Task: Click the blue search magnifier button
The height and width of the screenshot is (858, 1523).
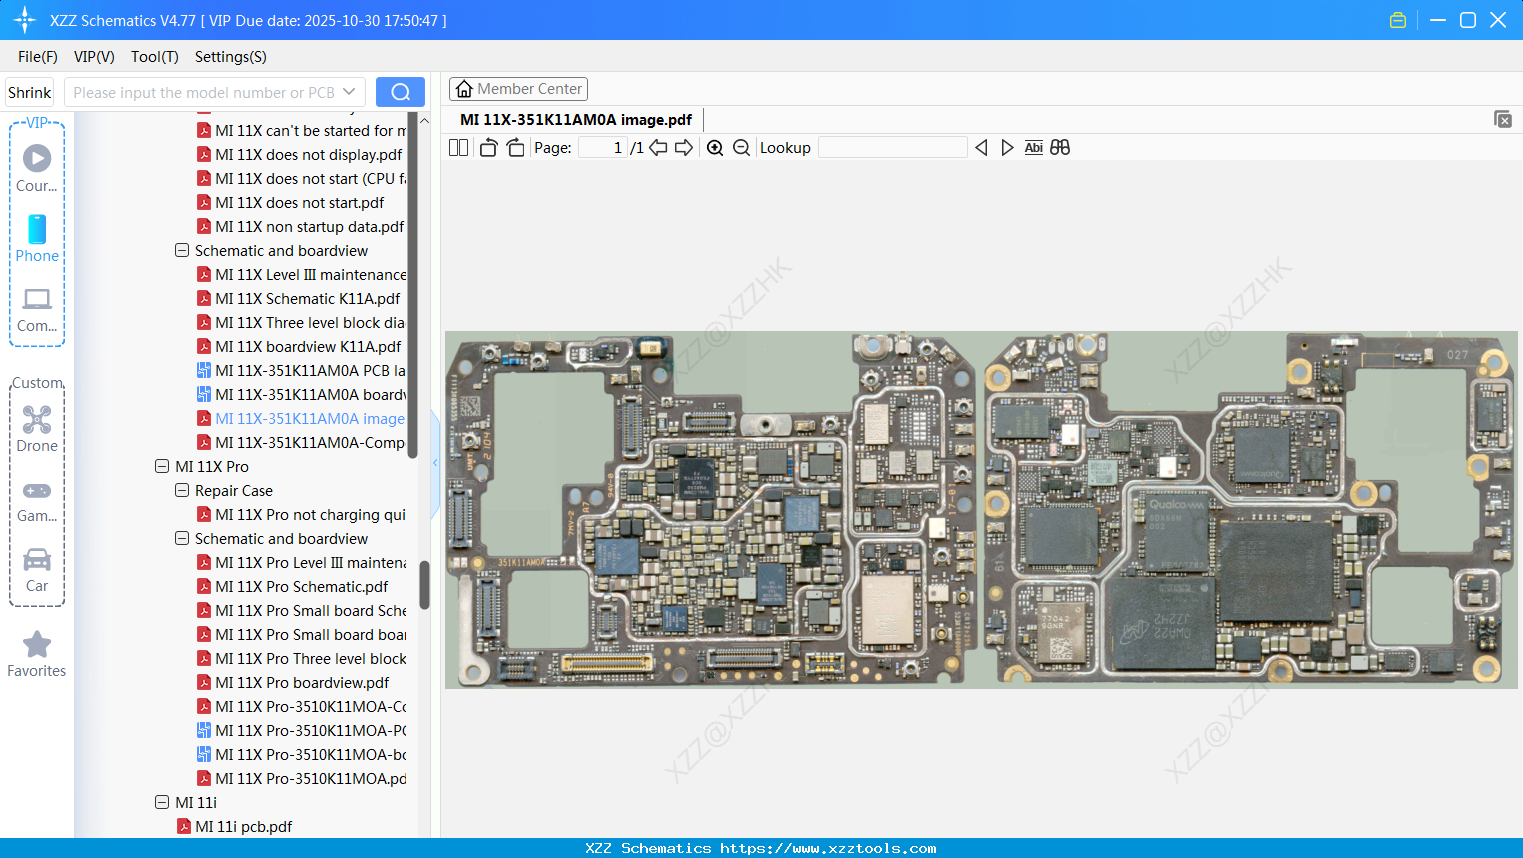Action: coord(400,91)
